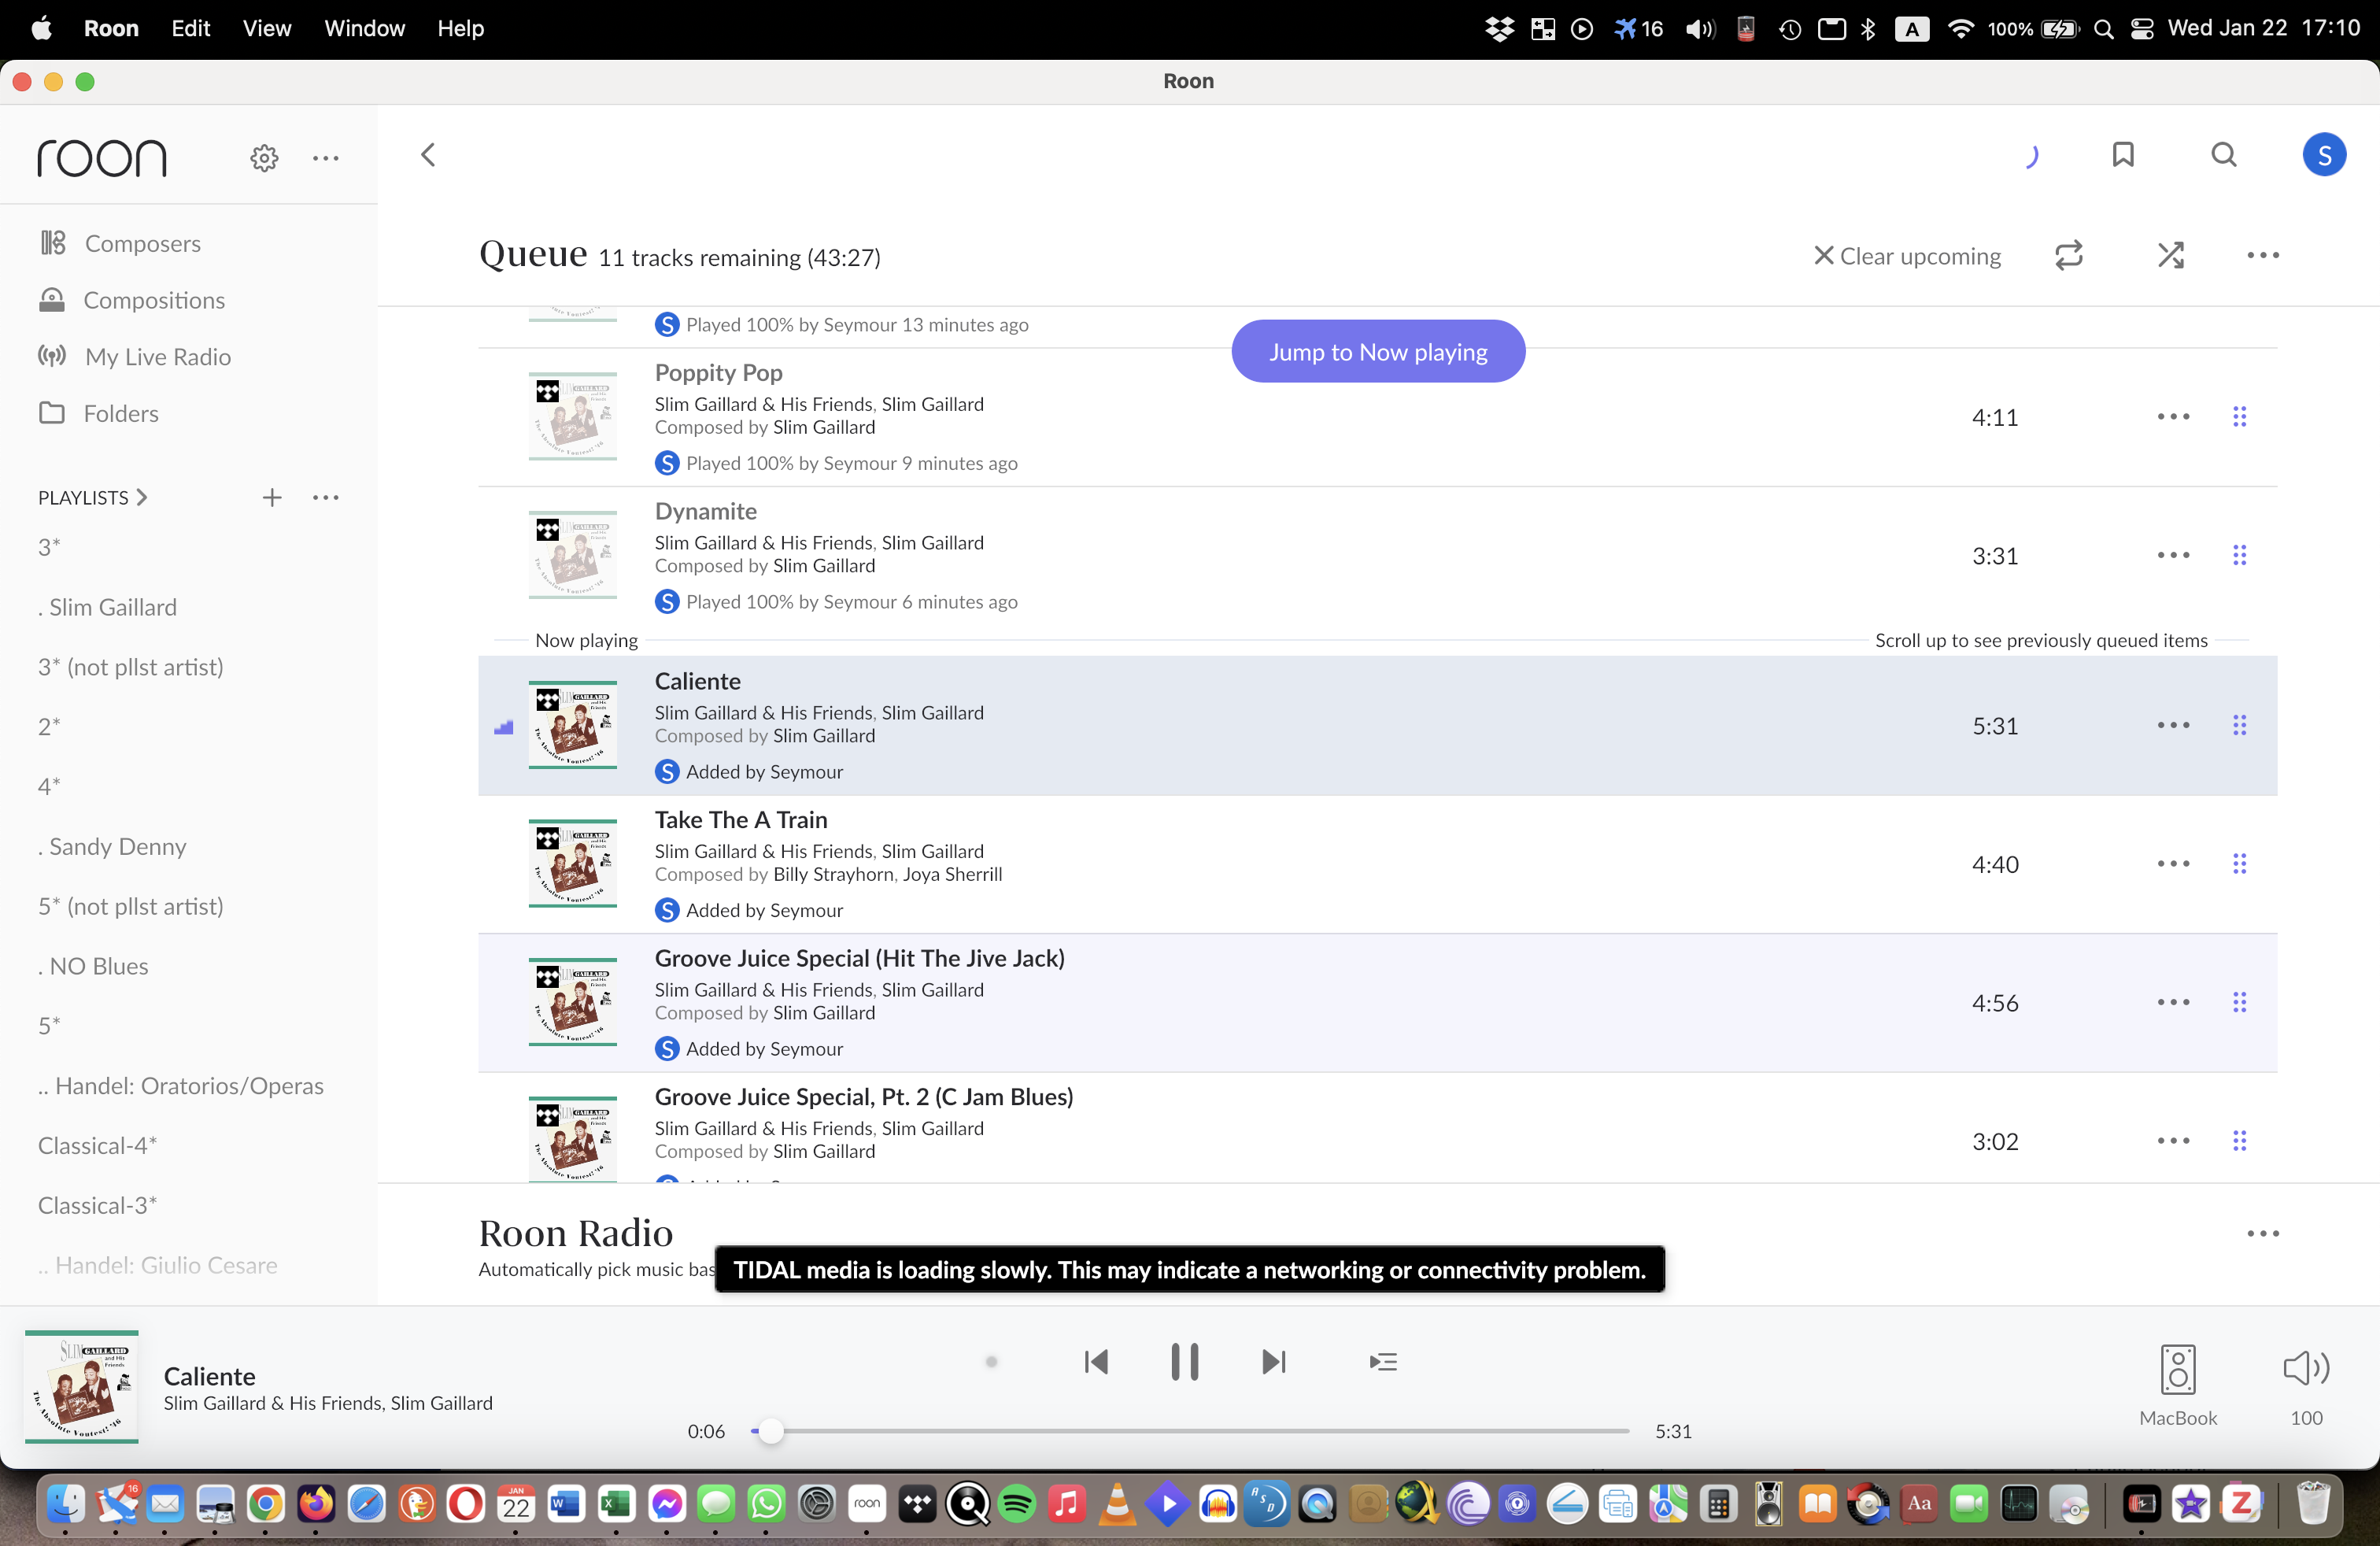Select the Dynamite track title

pos(706,511)
